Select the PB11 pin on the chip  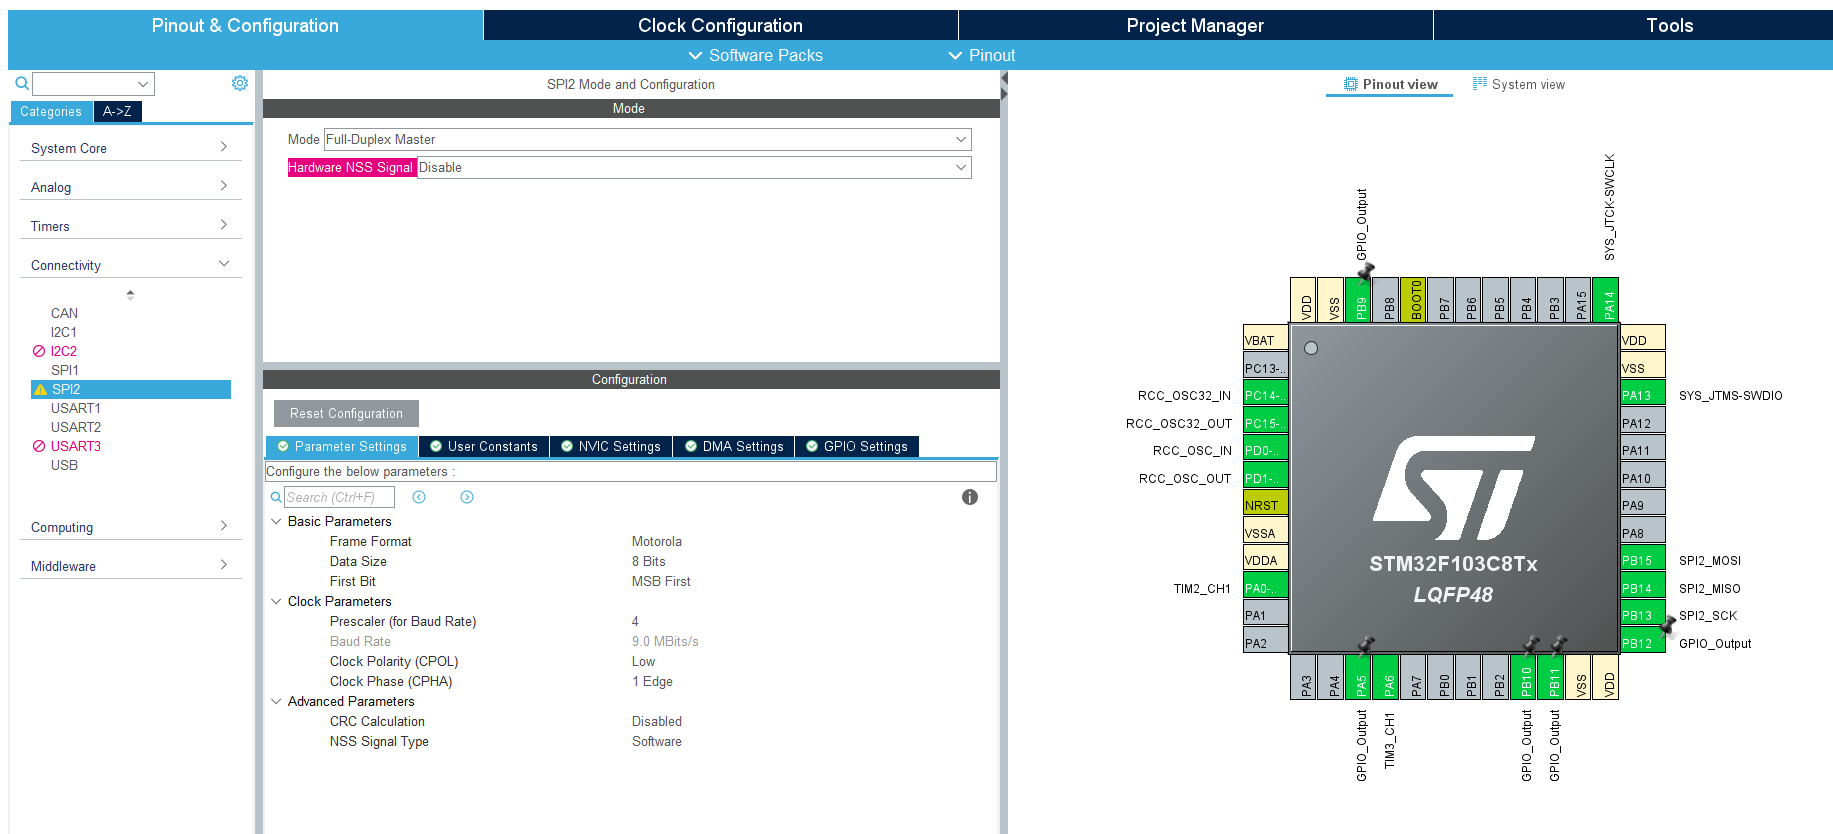click(1551, 677)
